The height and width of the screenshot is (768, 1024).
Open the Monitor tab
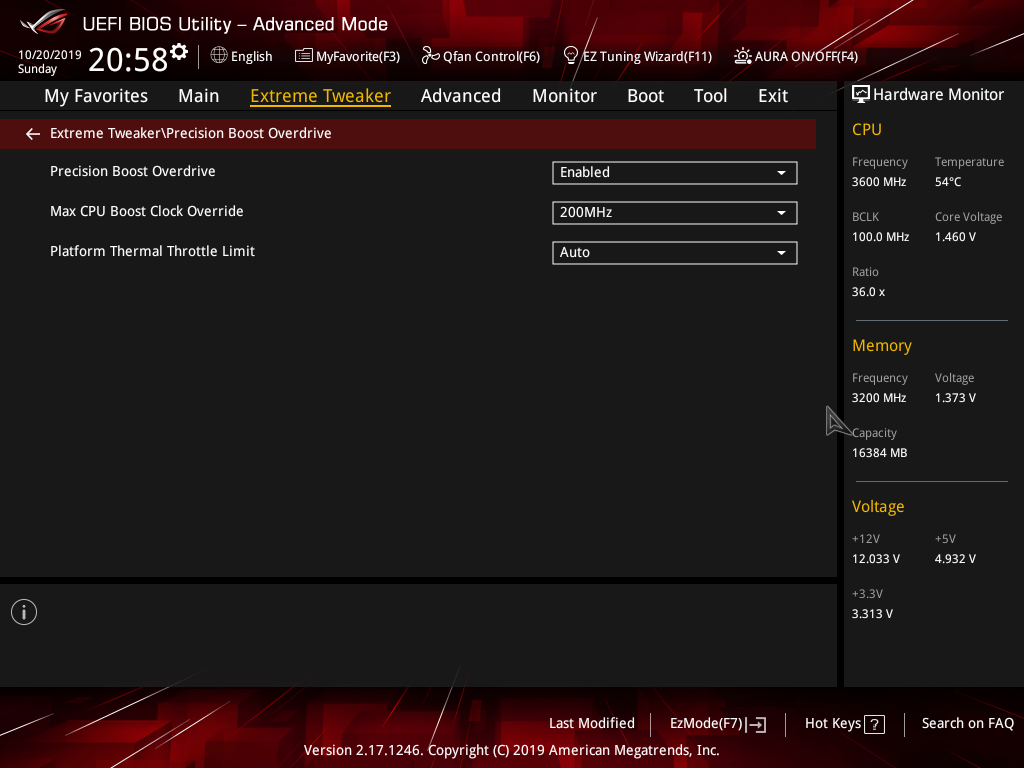point(564,96)
